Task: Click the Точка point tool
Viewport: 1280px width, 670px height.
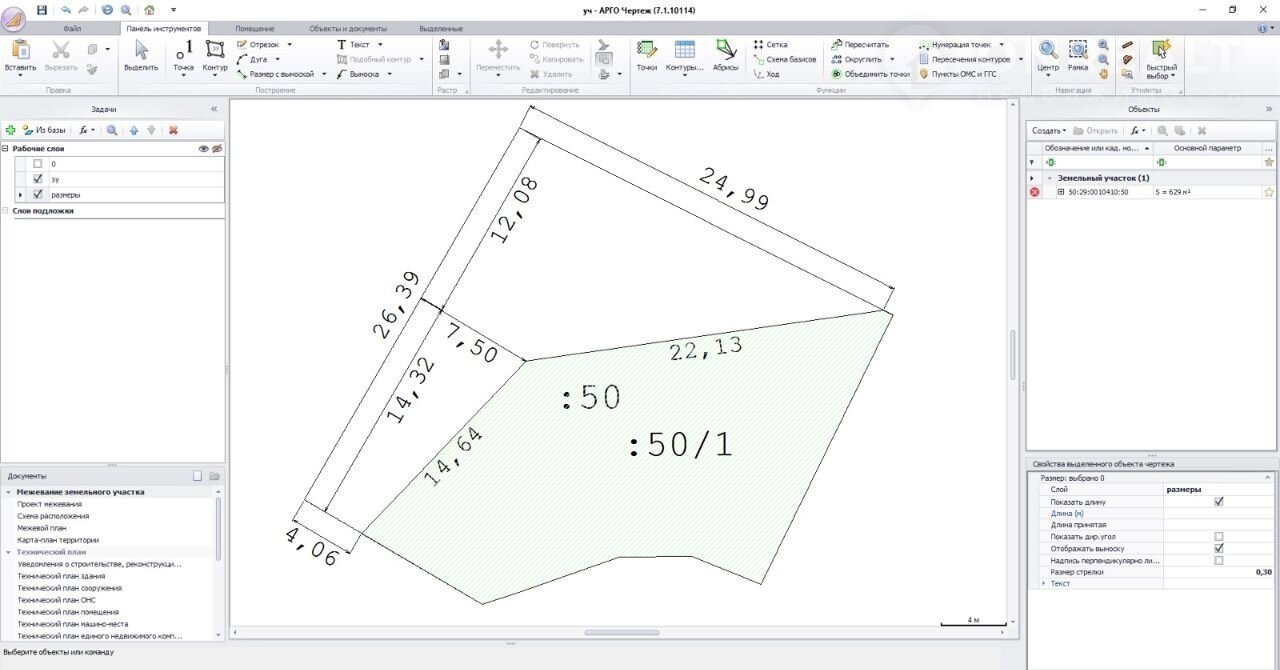Action: coord(183,56)
